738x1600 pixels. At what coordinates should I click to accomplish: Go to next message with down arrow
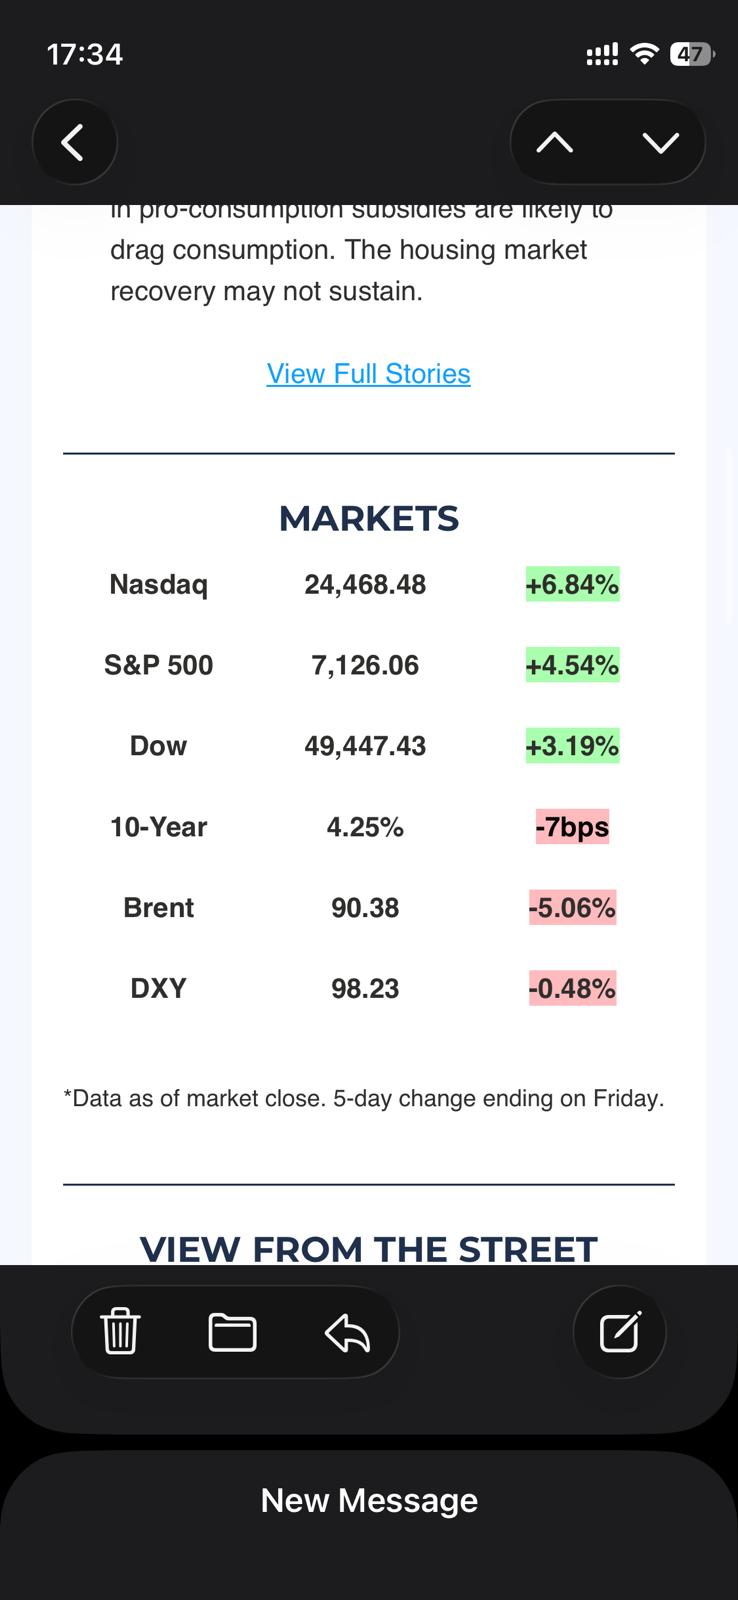[660, 143]
